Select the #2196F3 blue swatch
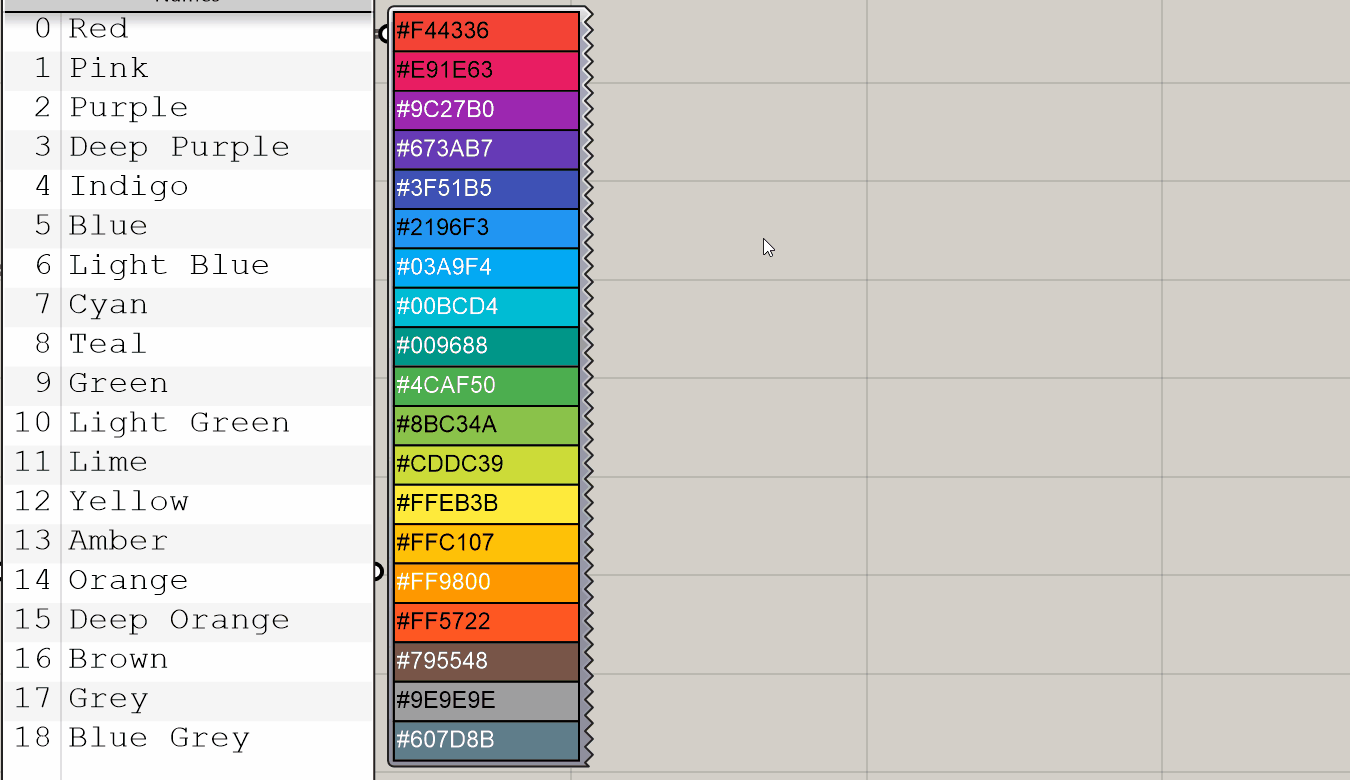 click(x=486, y=228)
